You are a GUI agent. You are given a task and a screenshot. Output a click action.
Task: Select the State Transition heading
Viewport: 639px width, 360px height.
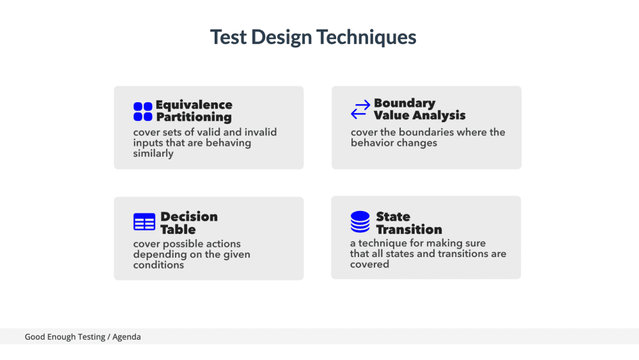[409, 223]
